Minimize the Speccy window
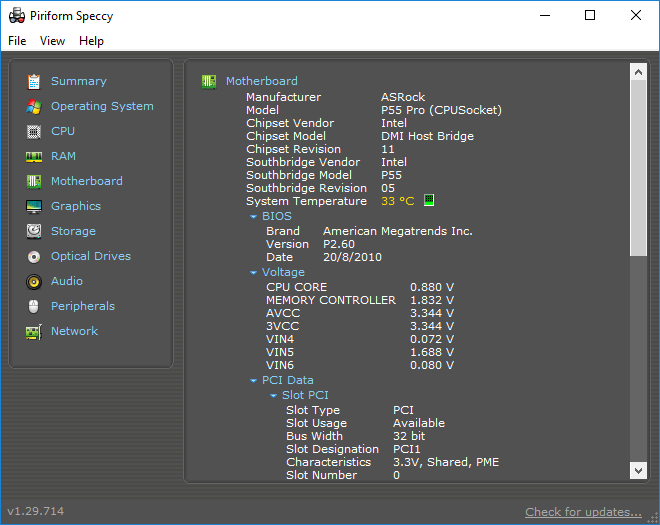The height and width of the screenshot is (525, 660). click(545, 15)
